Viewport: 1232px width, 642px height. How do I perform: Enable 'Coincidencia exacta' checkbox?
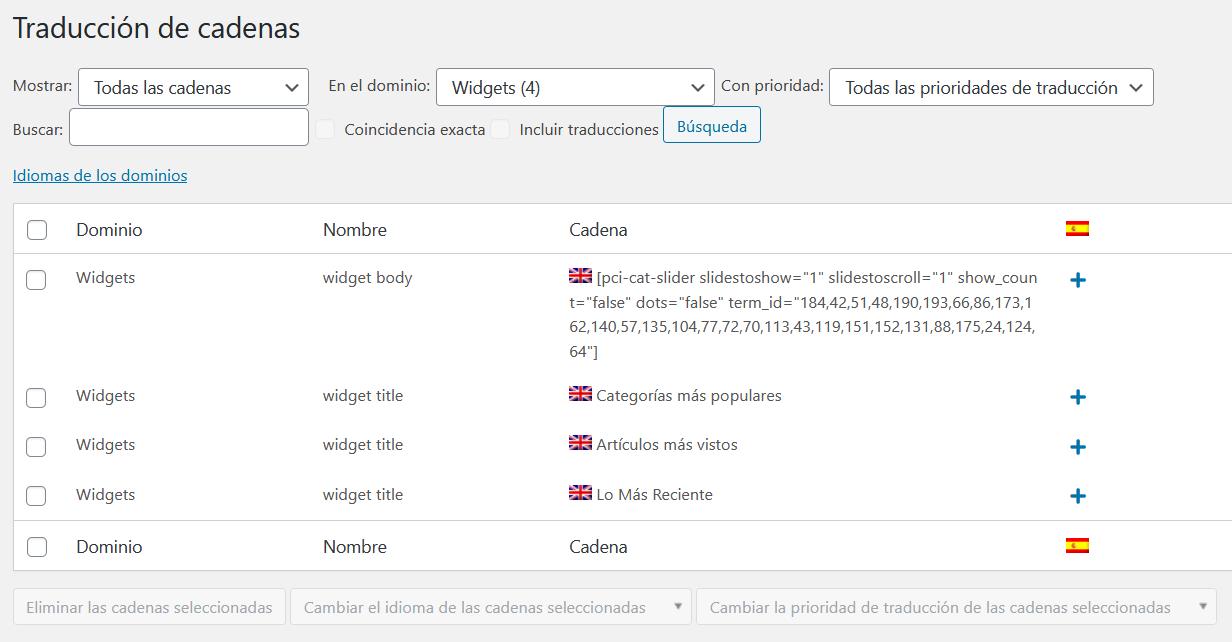coord(326,129)
